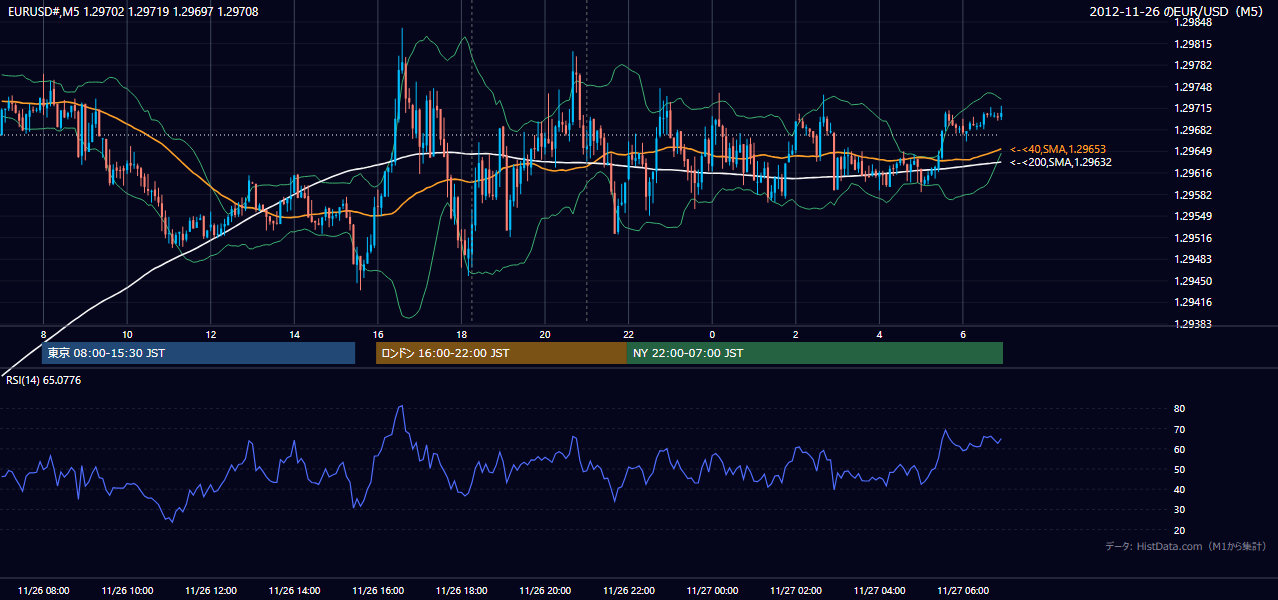The image size is (1278, 600).
Task: Click RSI axis level 40
Action: (x=1179, y=490)
